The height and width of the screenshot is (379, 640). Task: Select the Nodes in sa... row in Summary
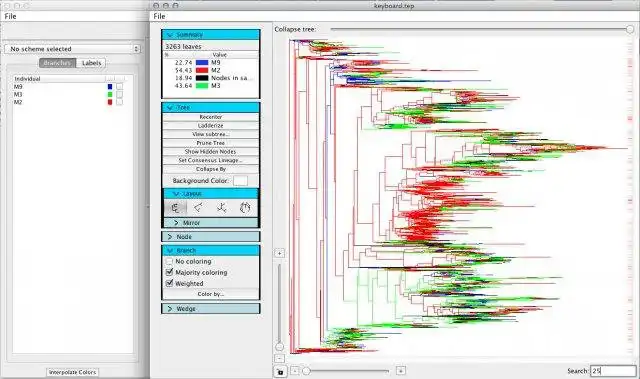tap(211, 78)
